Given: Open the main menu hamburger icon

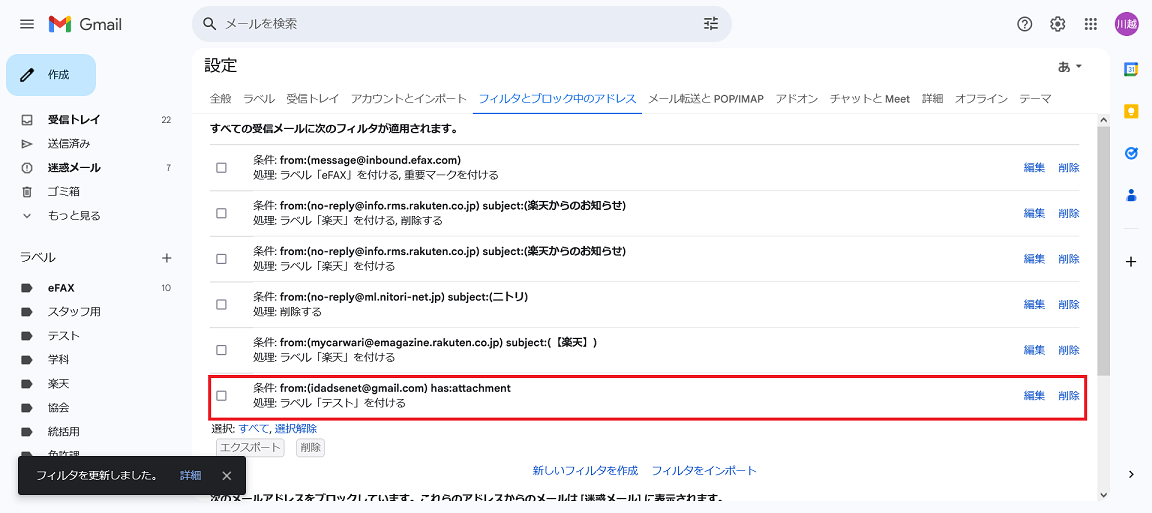Looking at the screenshot, I should pyautogui.click(x=27, y=24).
